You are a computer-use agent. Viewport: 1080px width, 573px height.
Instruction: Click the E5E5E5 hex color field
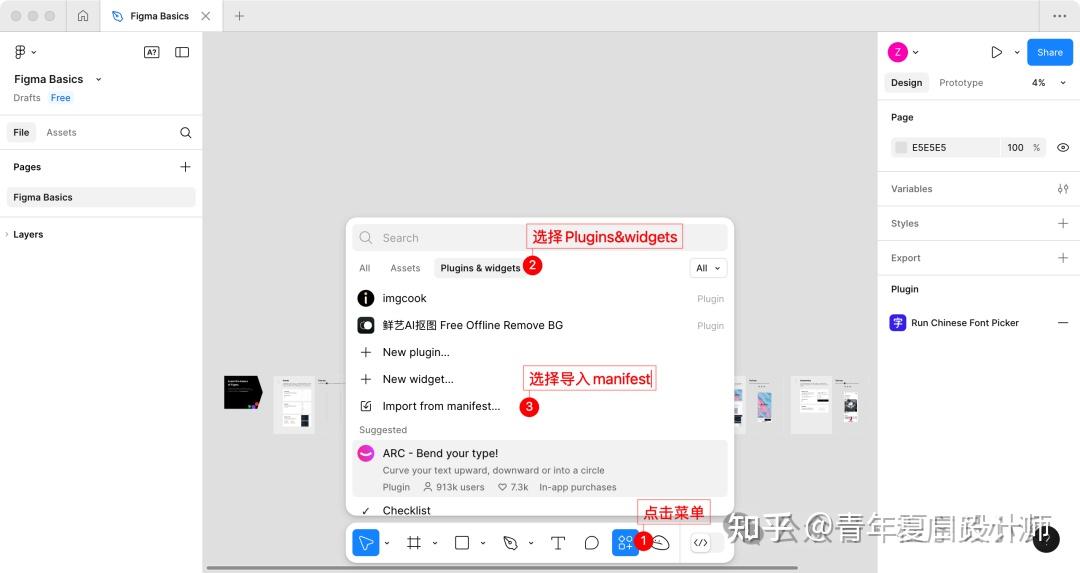[944, 147]
